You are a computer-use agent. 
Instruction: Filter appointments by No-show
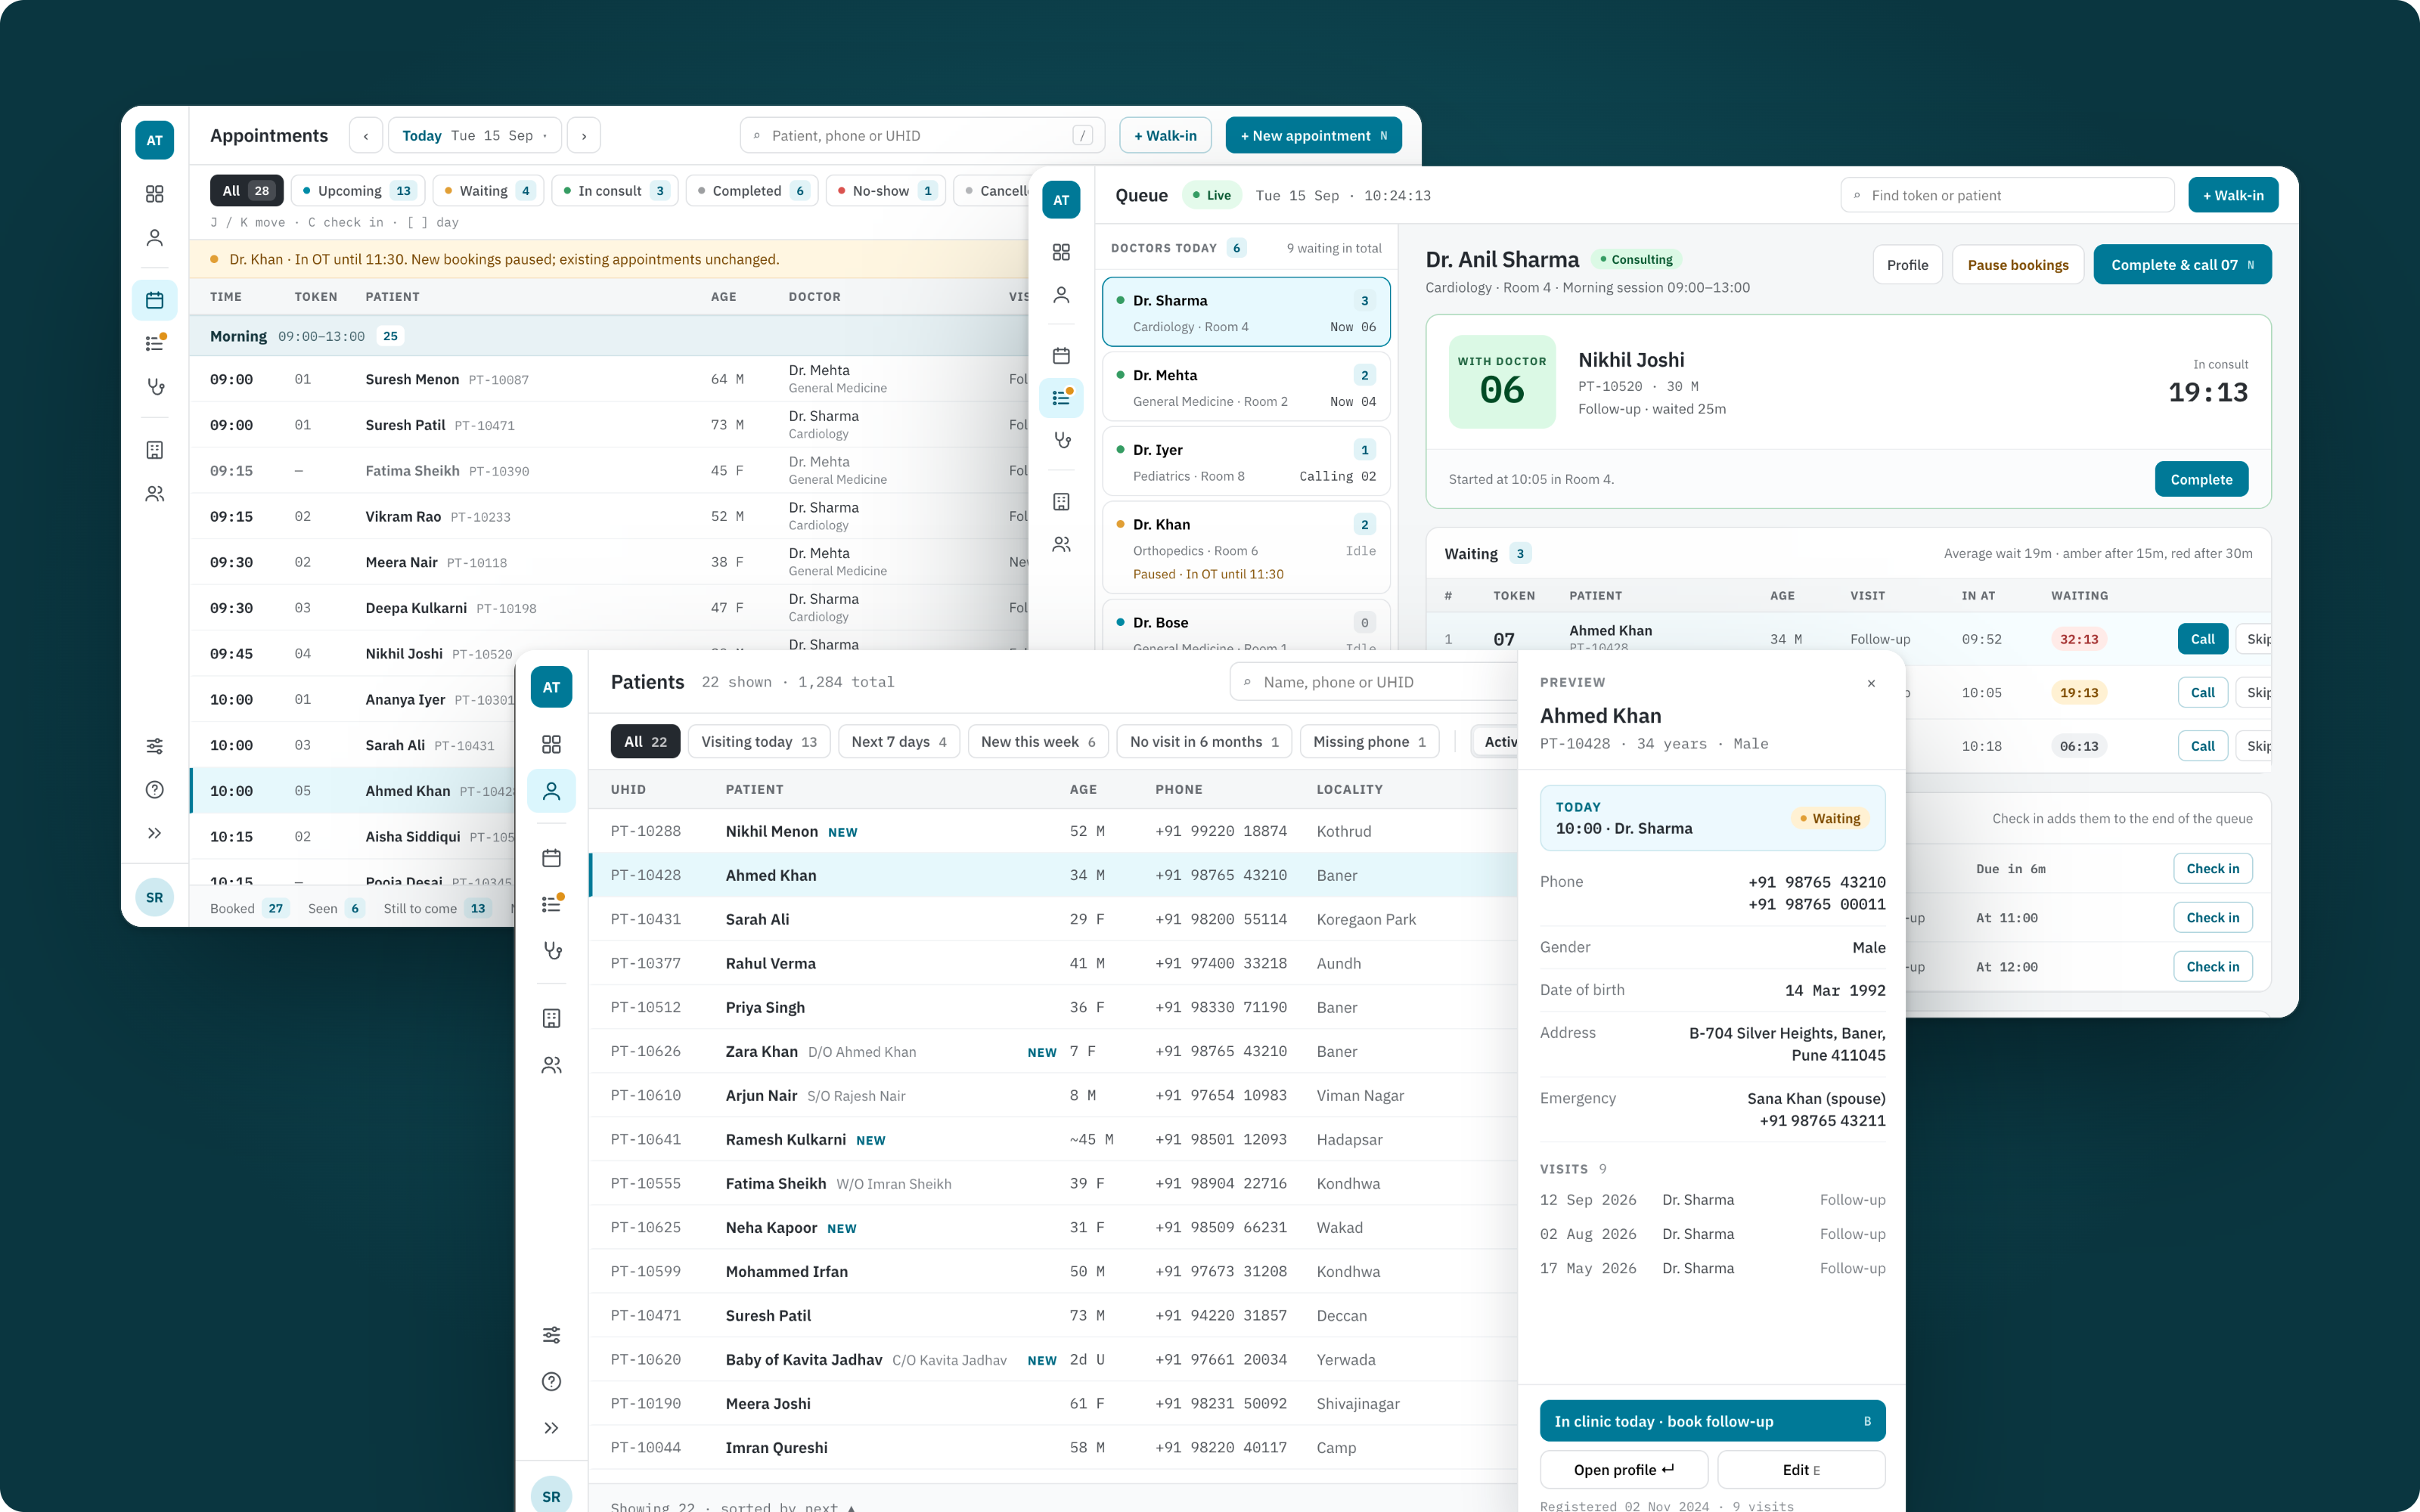point(886,191)
